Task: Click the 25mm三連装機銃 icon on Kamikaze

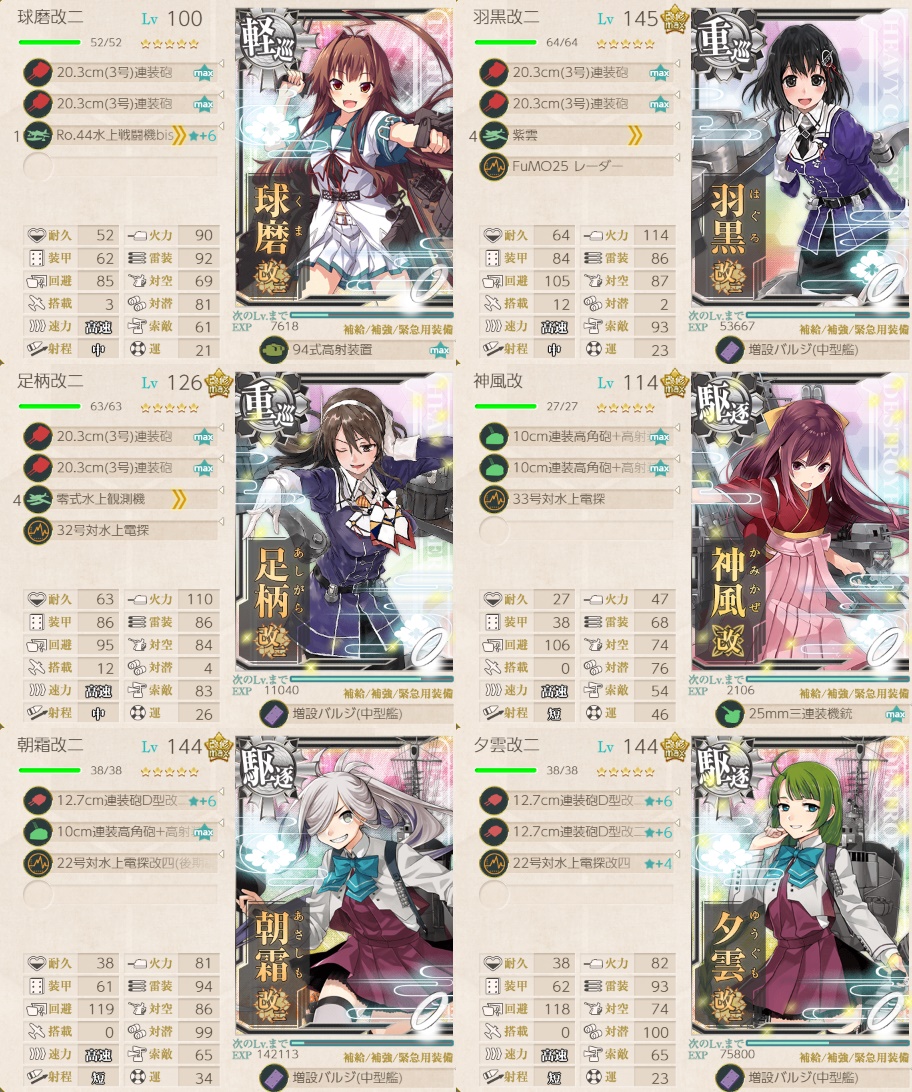Action: [730, 713]
